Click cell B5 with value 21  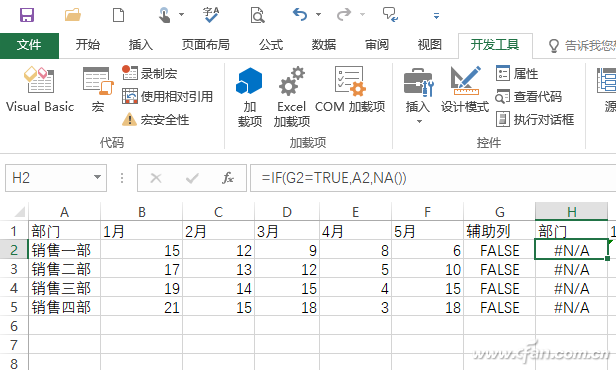141,307
